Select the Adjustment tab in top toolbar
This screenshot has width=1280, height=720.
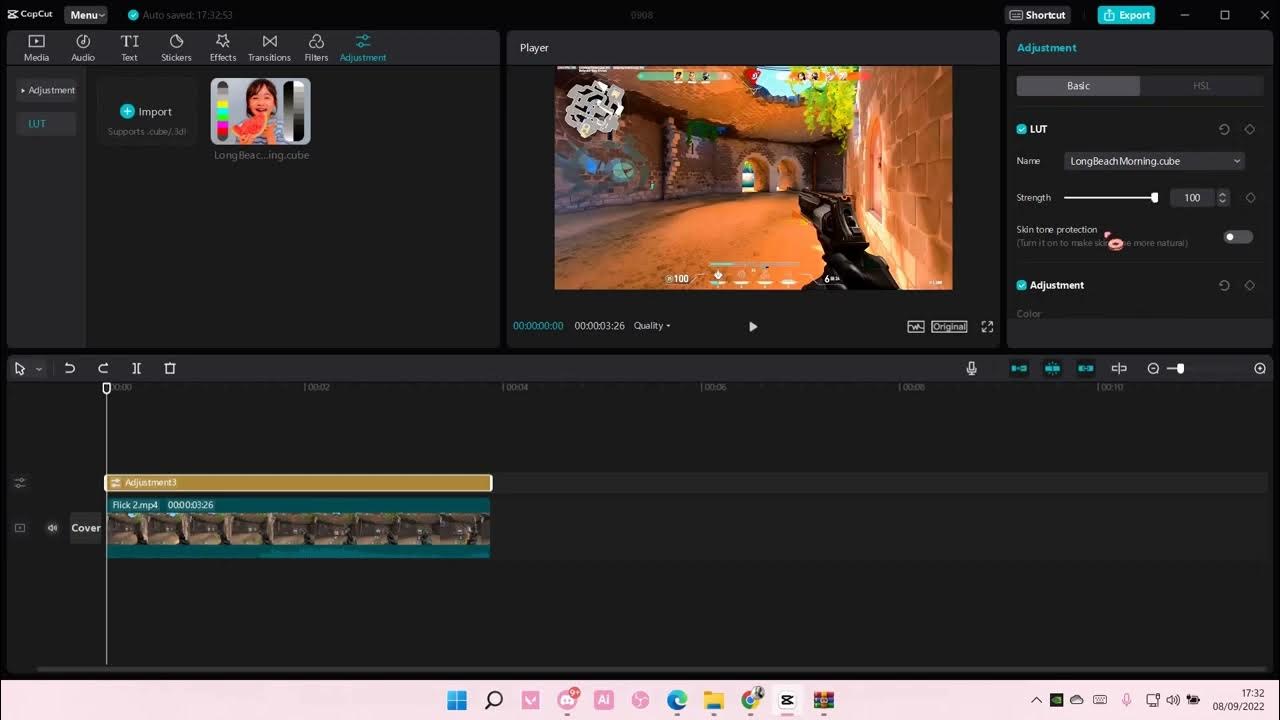[x=363, y=47]
